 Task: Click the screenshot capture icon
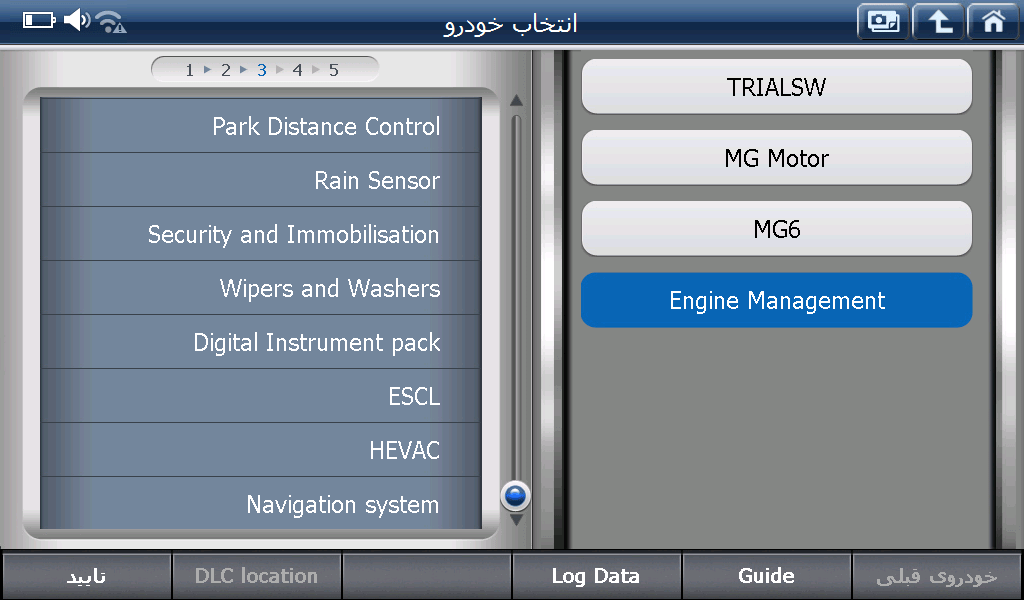[882, 22]
